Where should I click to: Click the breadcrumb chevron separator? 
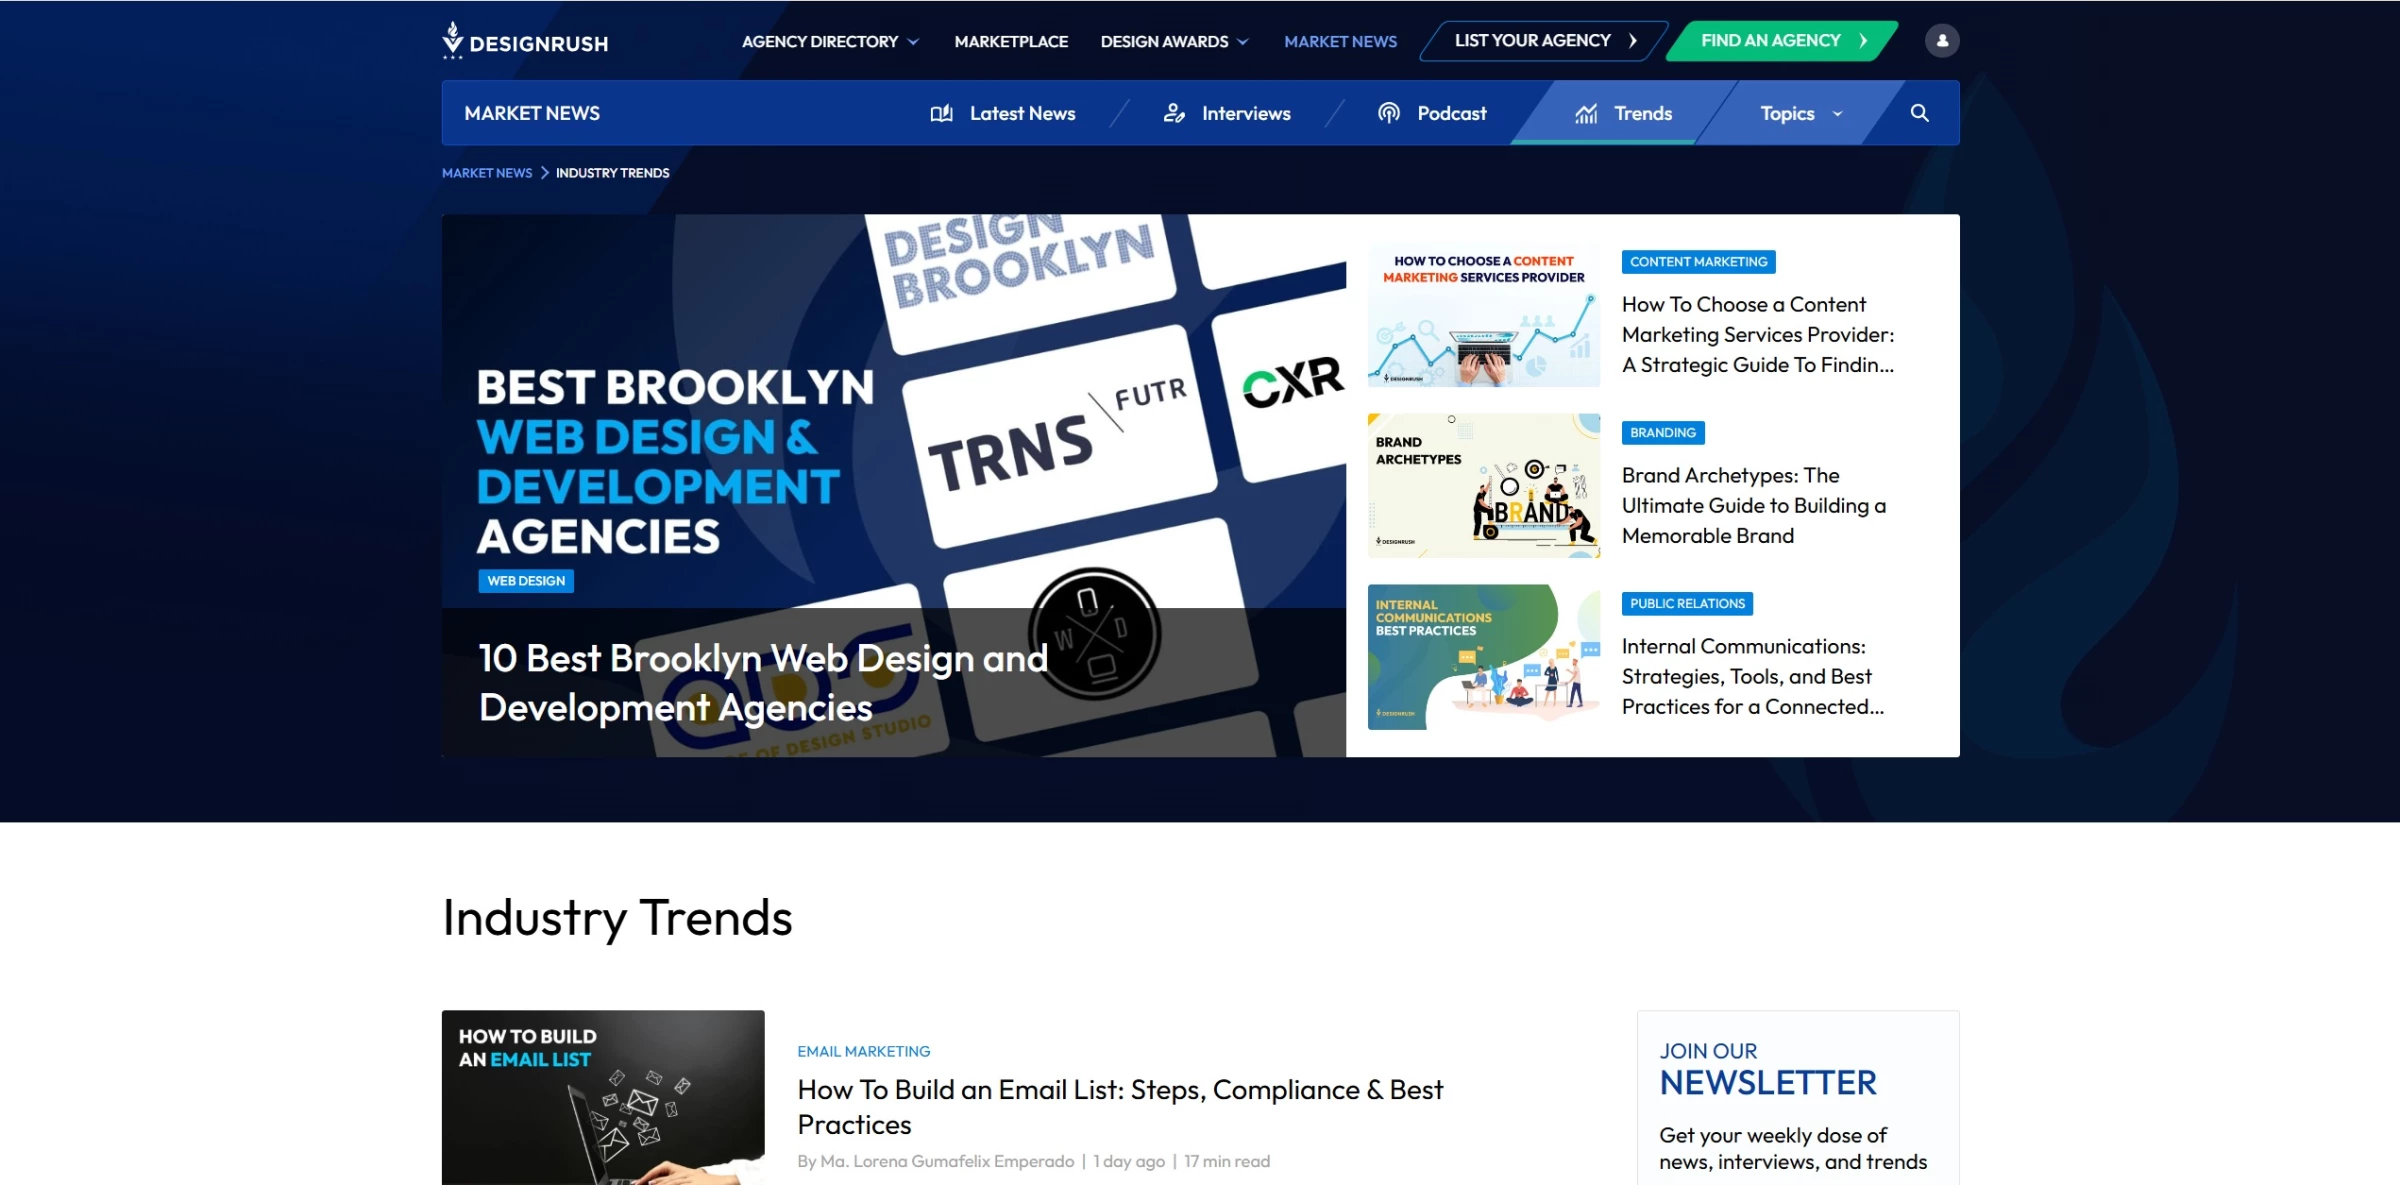click(545, 173)
